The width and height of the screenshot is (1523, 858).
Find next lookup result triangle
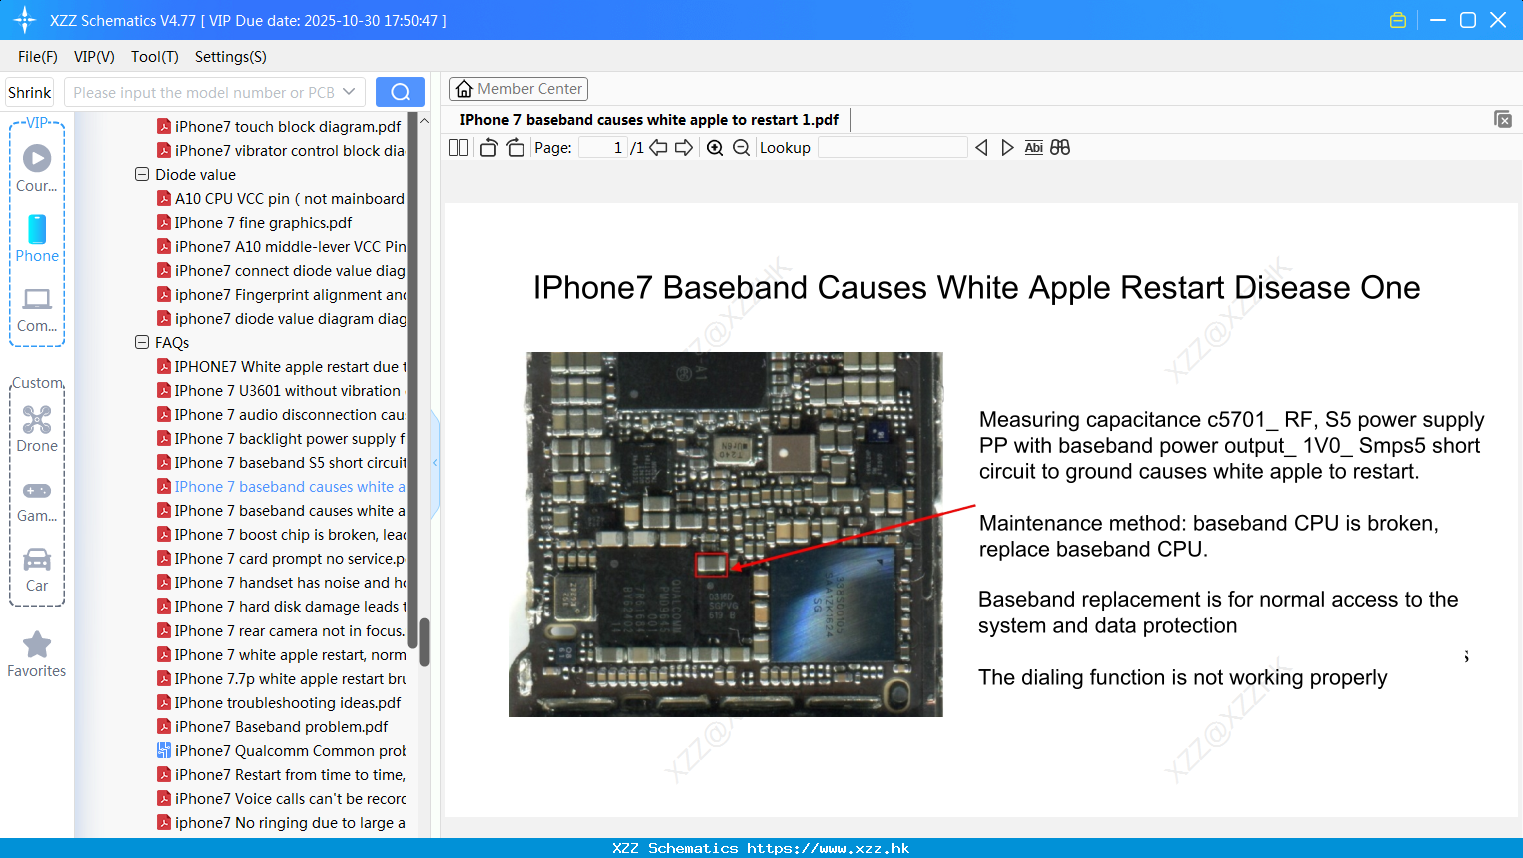pos(1007,148)
